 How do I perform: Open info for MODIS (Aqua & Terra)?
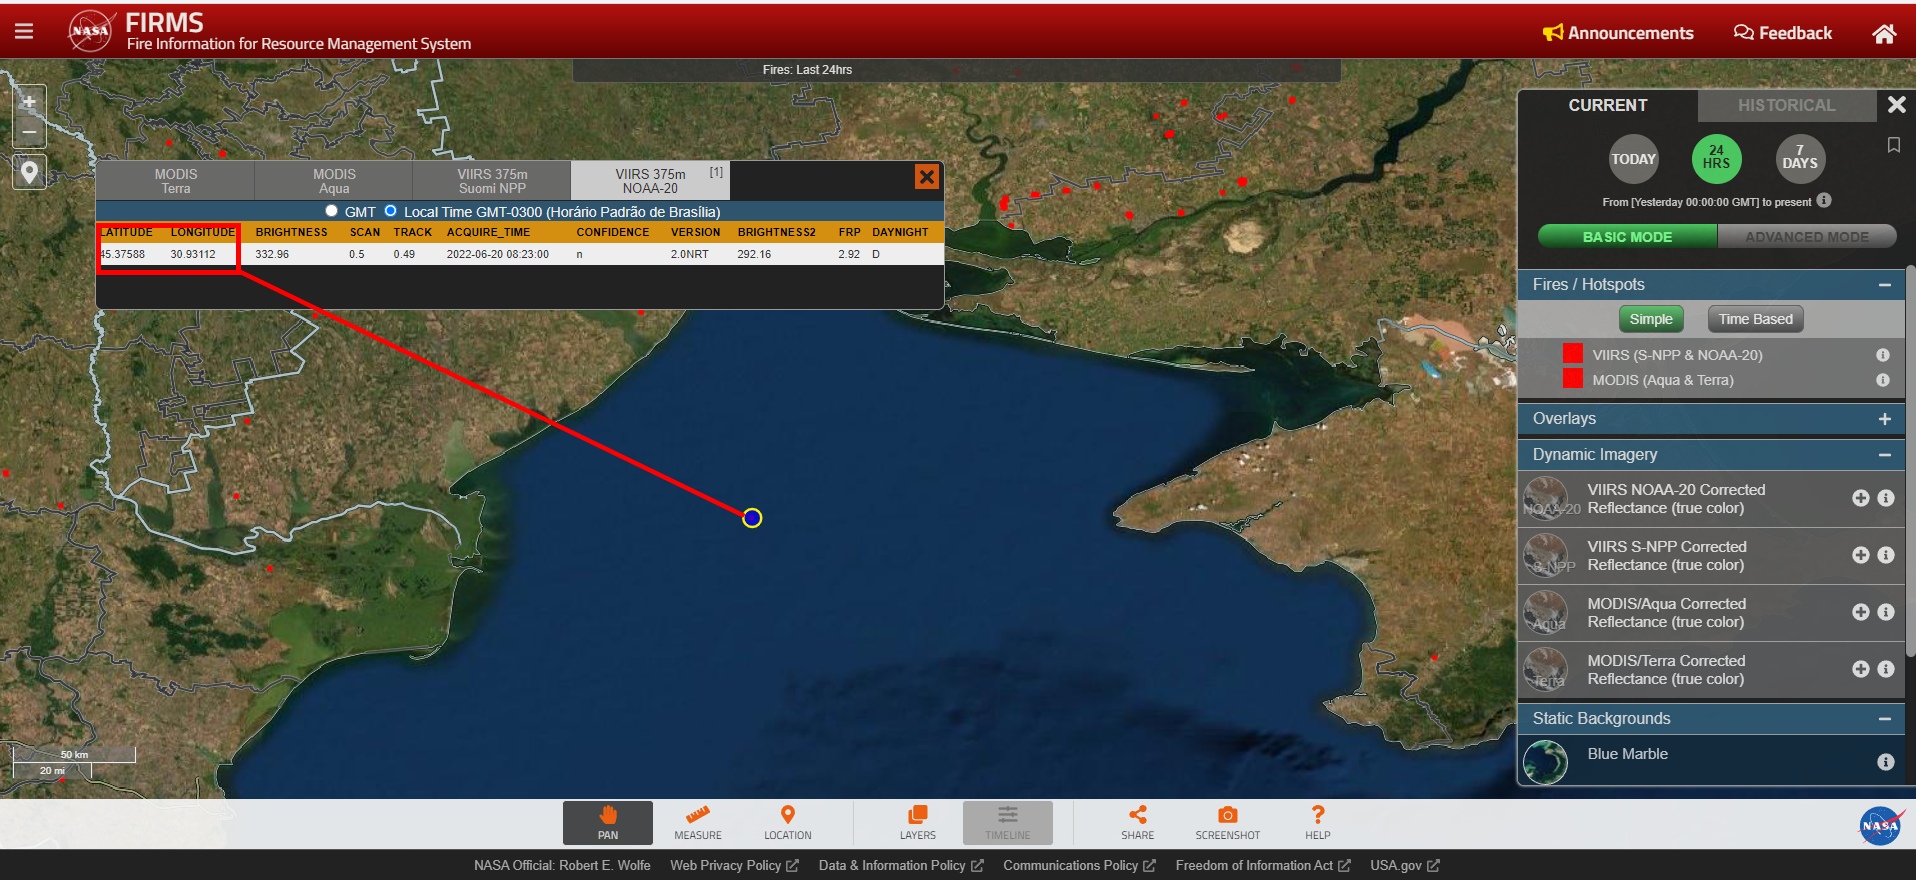1883,380
